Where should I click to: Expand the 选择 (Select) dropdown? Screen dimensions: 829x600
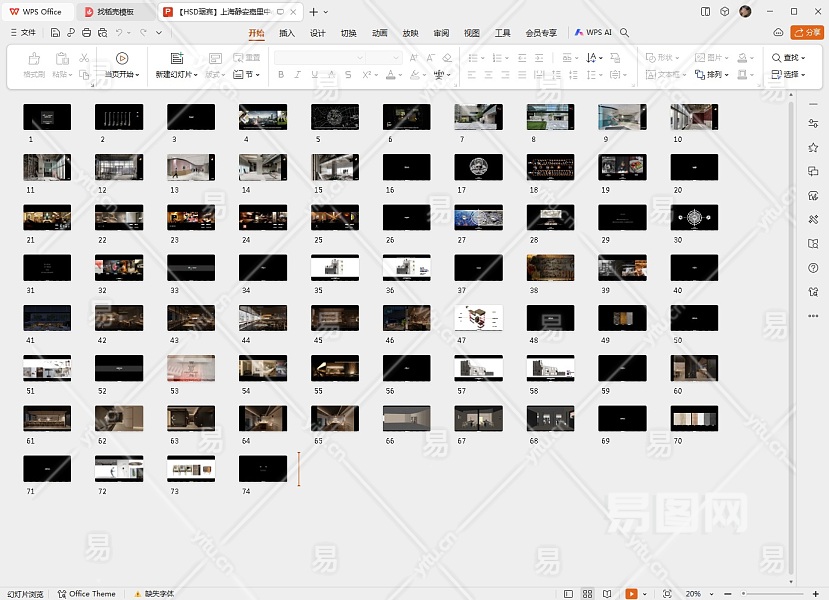pyautogui.click(x=789, y=74)
